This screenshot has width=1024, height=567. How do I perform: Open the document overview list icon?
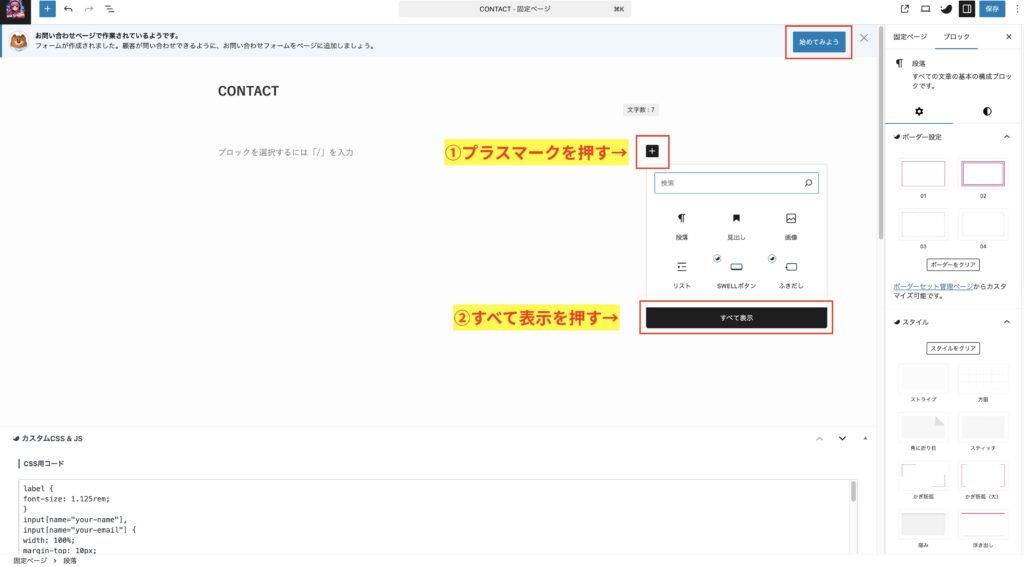(x=109, y=9)
